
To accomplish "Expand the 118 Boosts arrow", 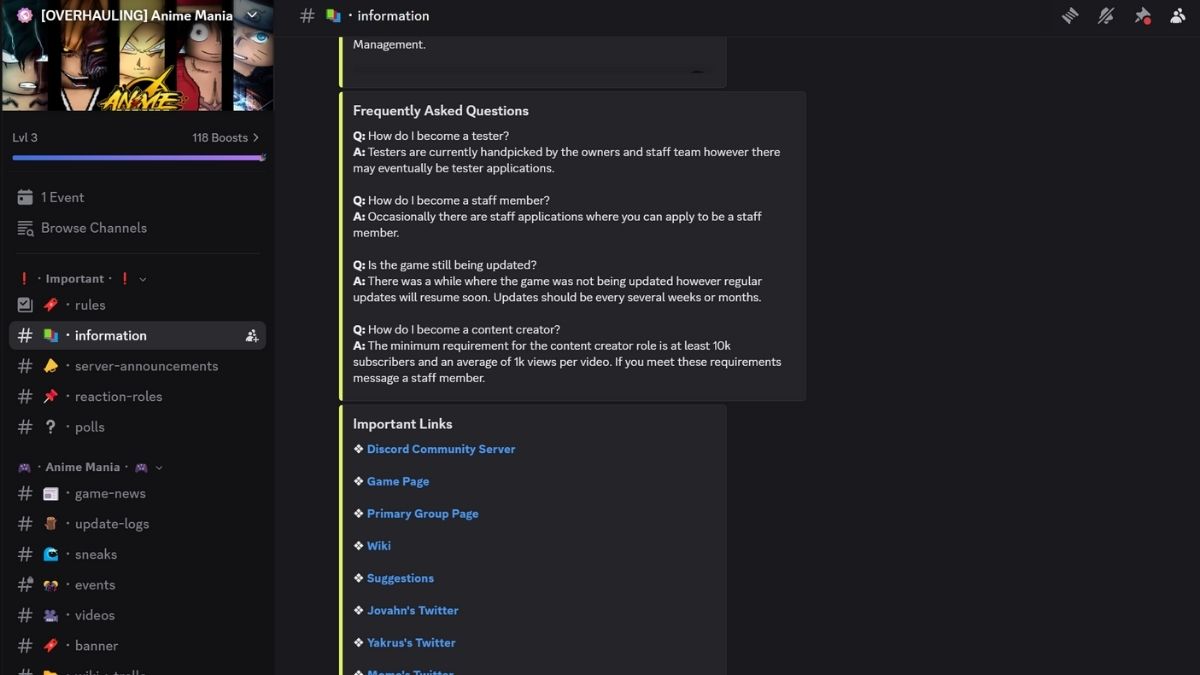I will click(256, 138).
